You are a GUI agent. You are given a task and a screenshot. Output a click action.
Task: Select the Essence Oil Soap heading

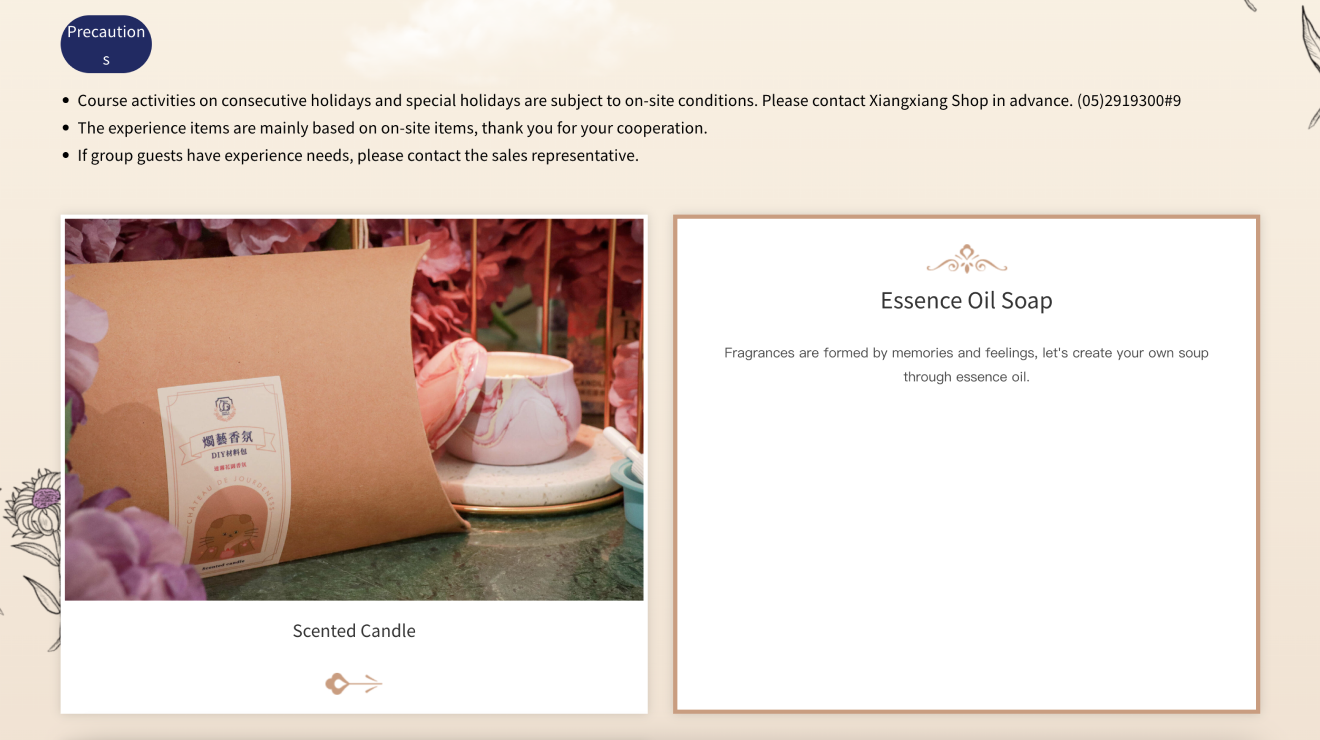966,301
